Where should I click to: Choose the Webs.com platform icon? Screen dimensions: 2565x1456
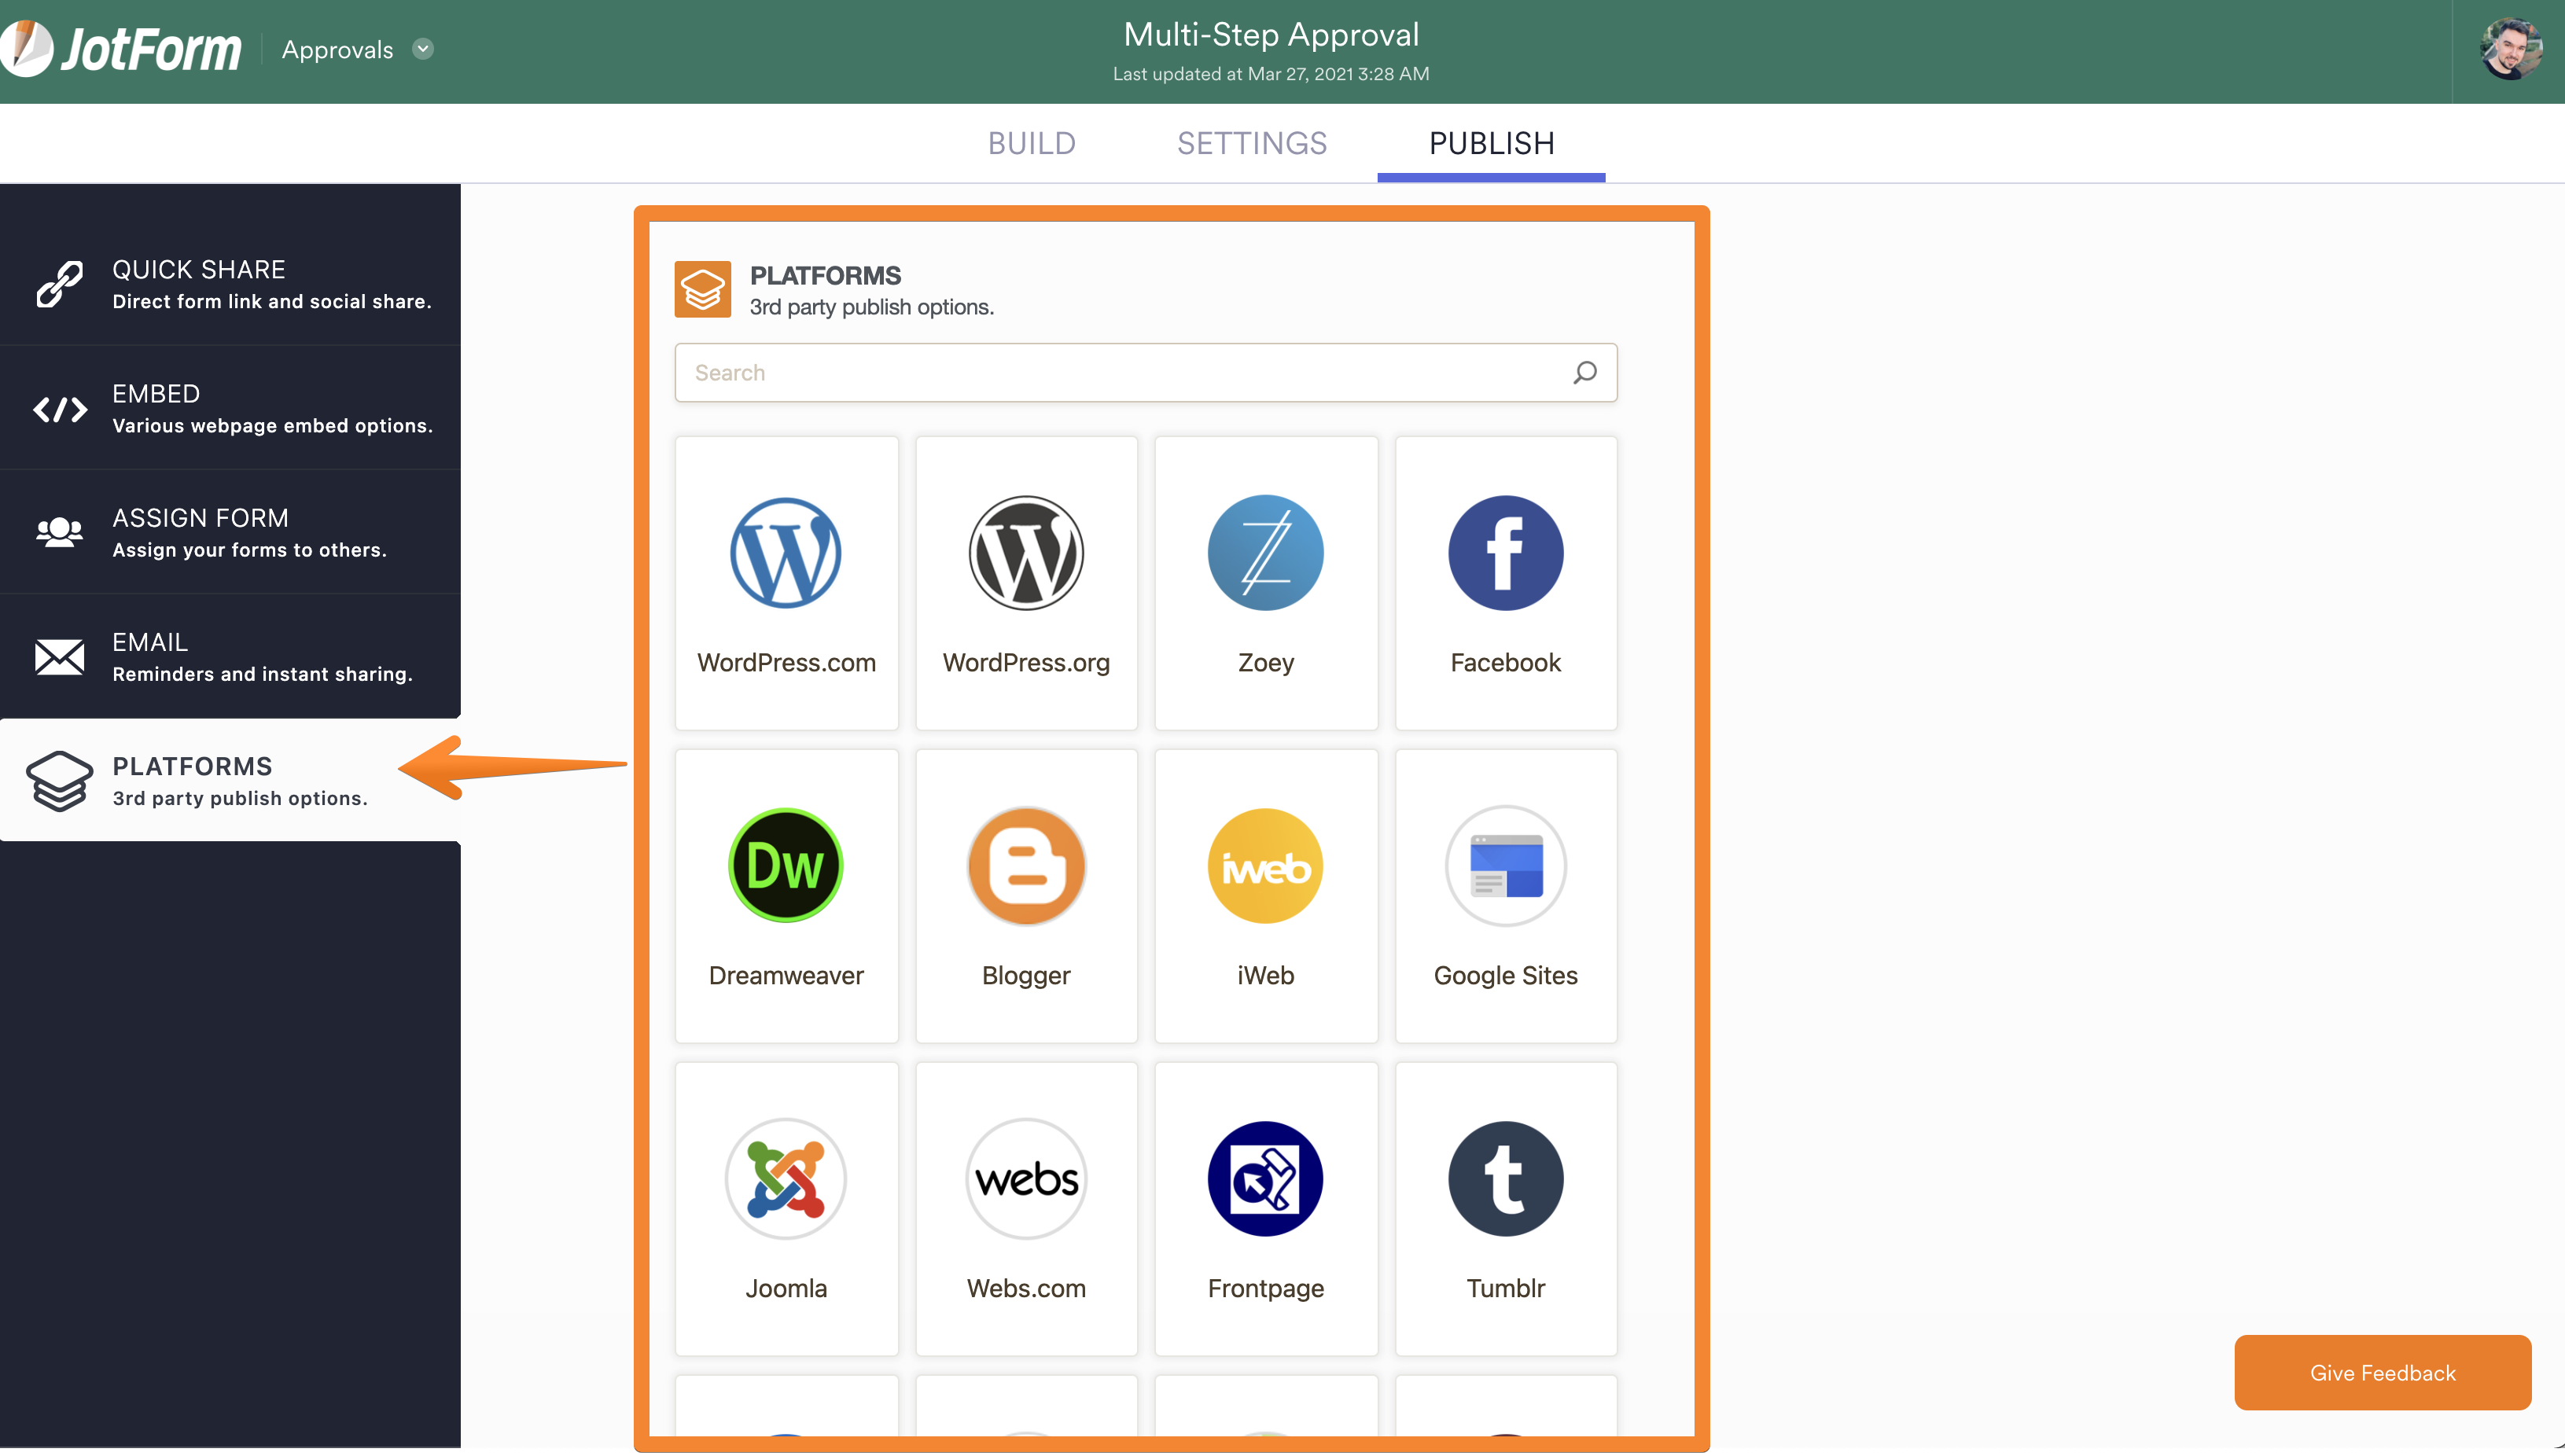click(1026, 1178)
